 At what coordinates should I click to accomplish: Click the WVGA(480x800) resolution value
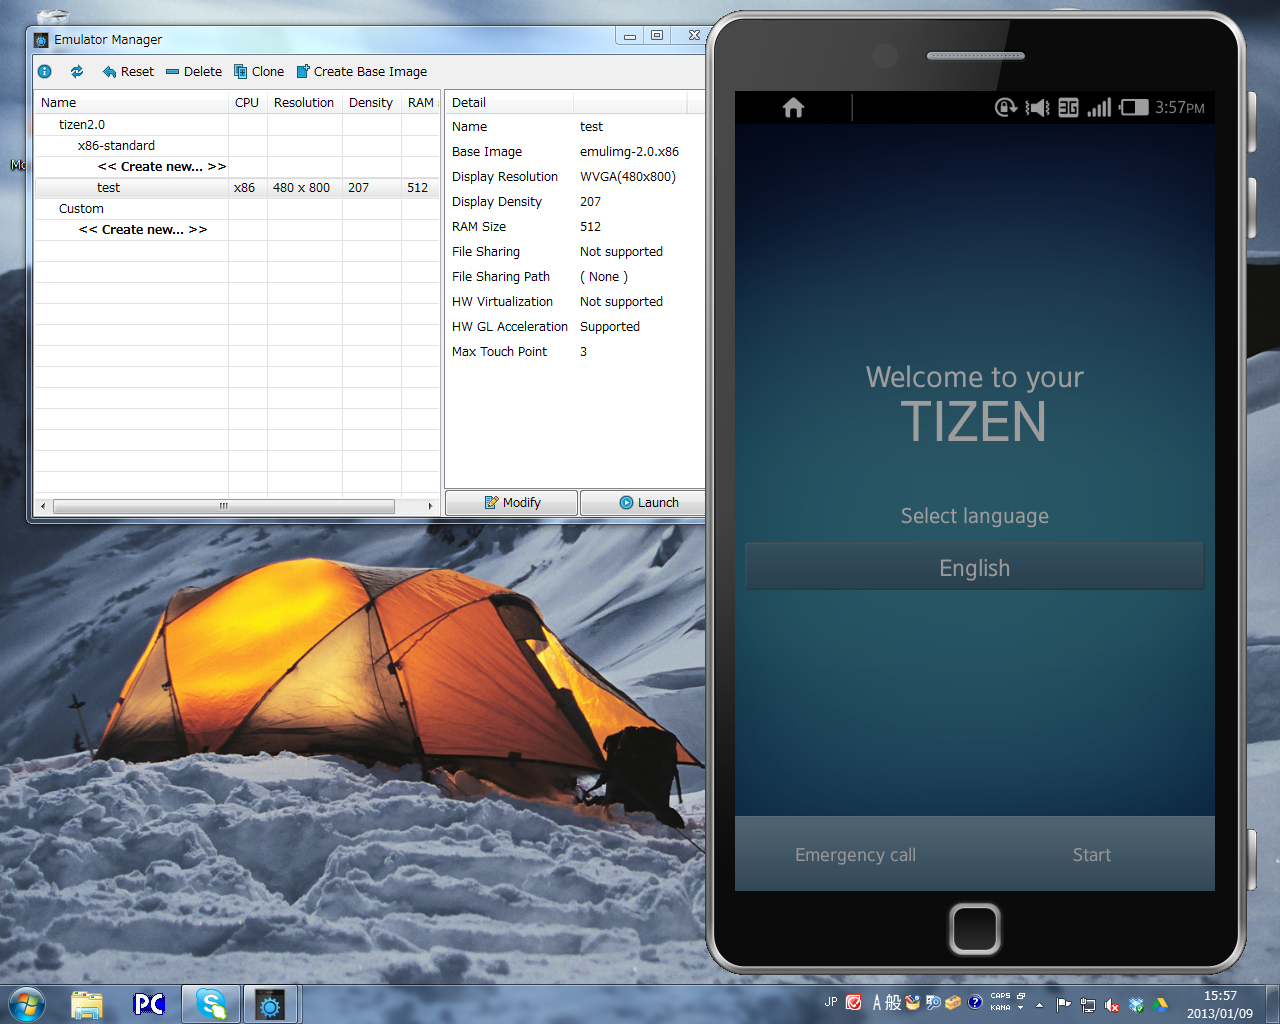[x=628, y=176]
